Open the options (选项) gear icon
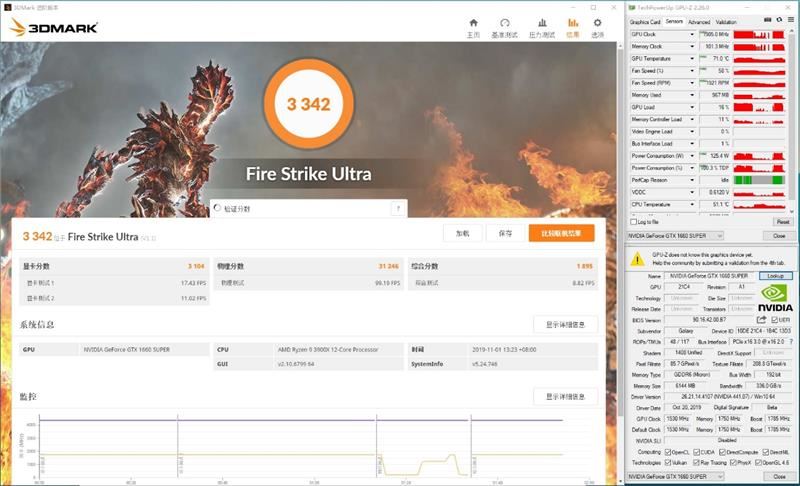The image size is (800, 486). click(x=597, y=23)
